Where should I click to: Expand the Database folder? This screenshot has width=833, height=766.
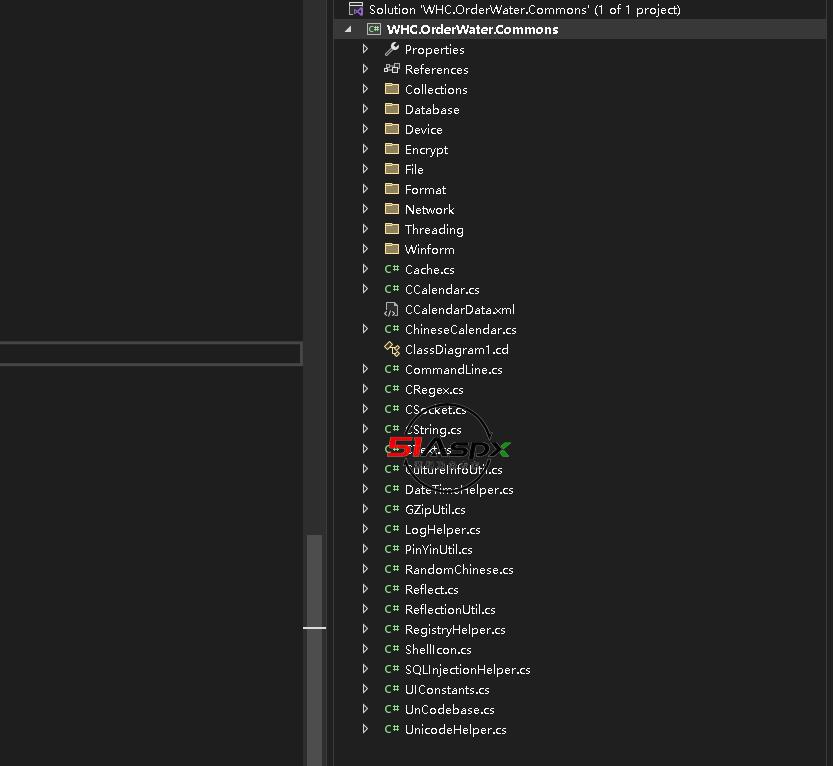point(366,109)
